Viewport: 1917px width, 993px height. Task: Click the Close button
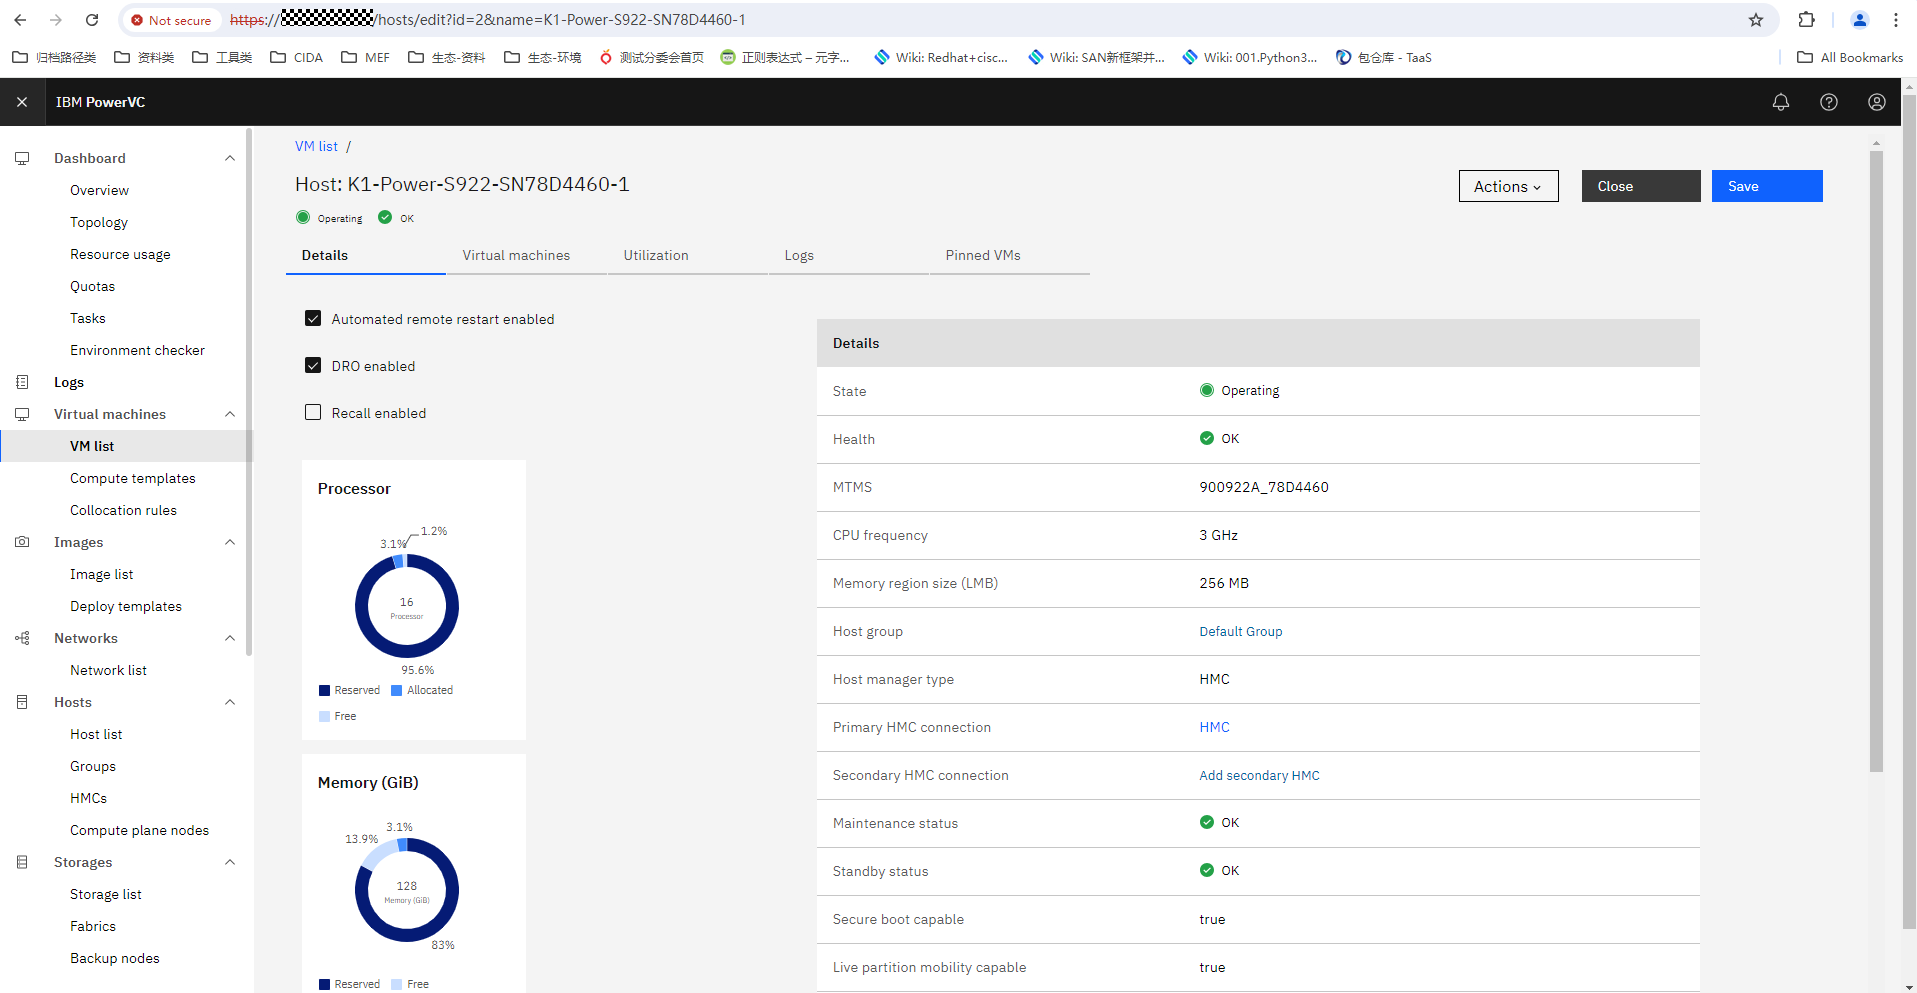pos(1641,186)
